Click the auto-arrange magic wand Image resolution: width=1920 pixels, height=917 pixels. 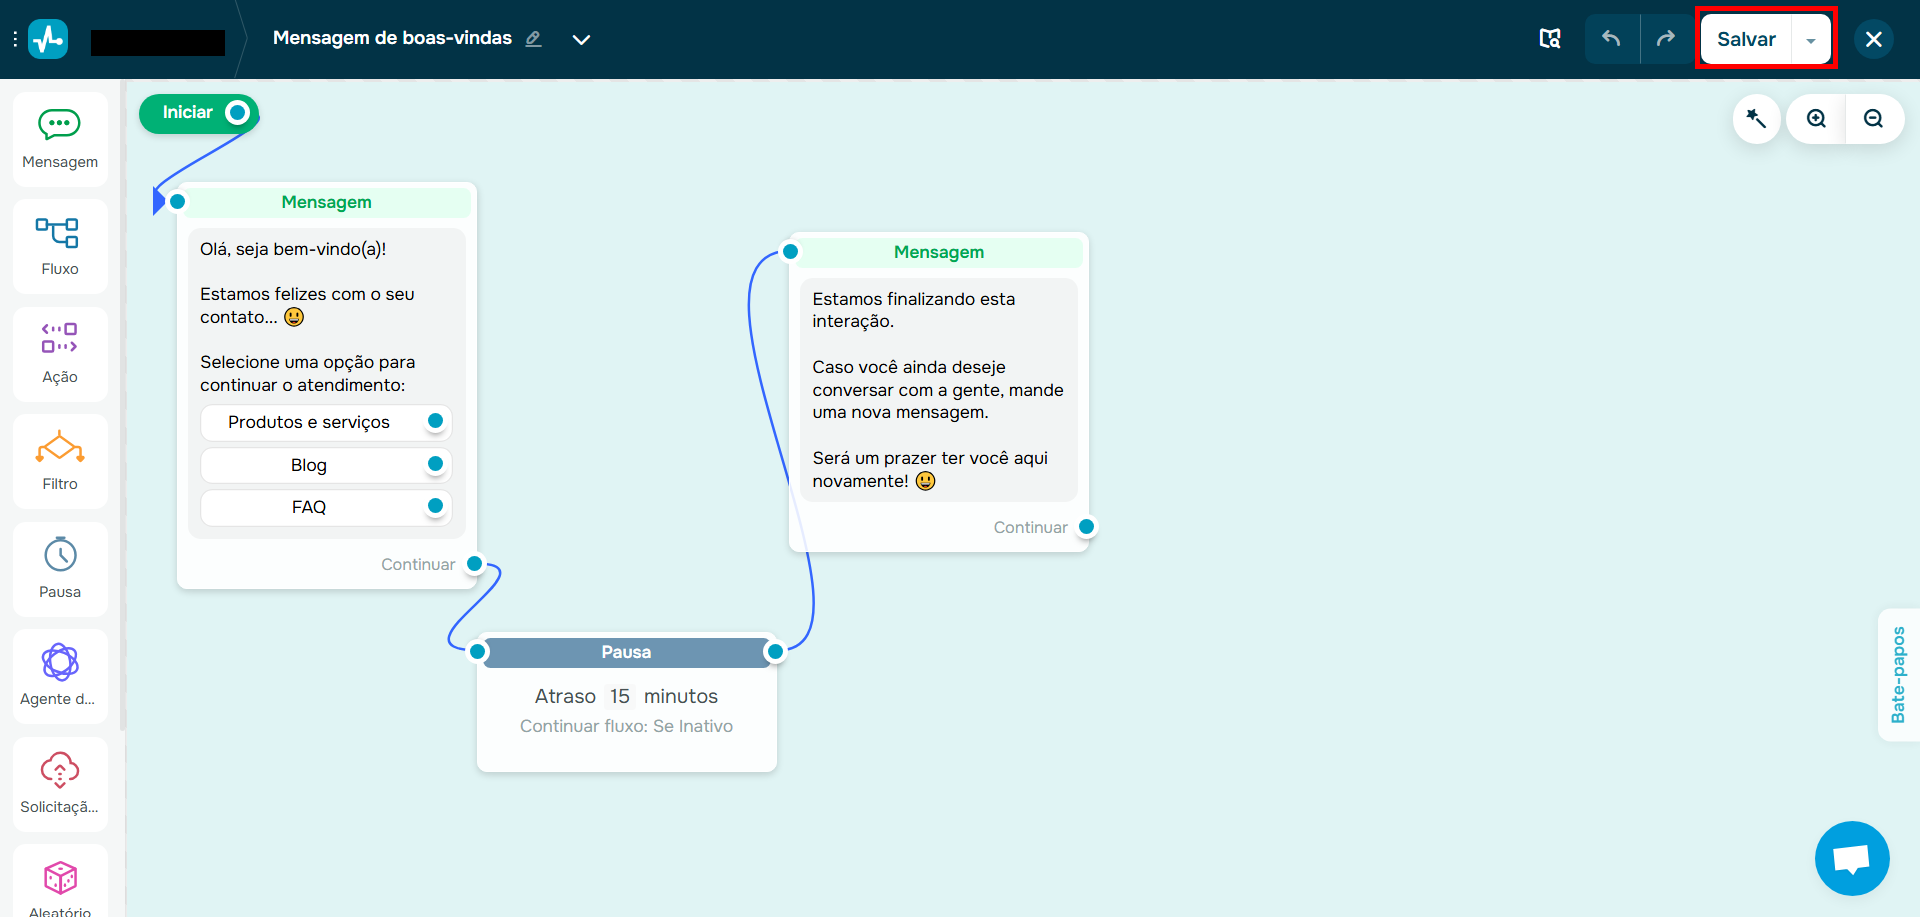tap(1756, 118)
